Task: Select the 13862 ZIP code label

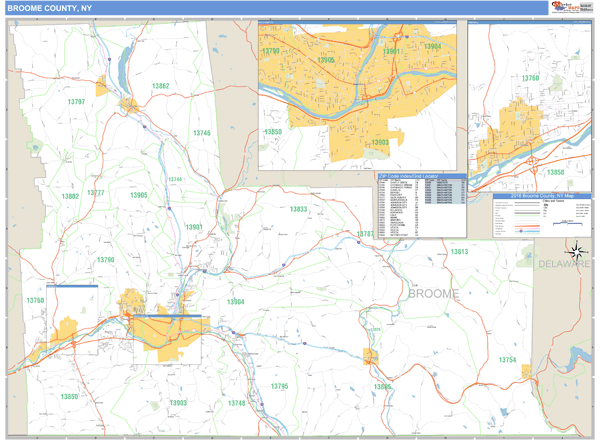Action: click(161, 87)
